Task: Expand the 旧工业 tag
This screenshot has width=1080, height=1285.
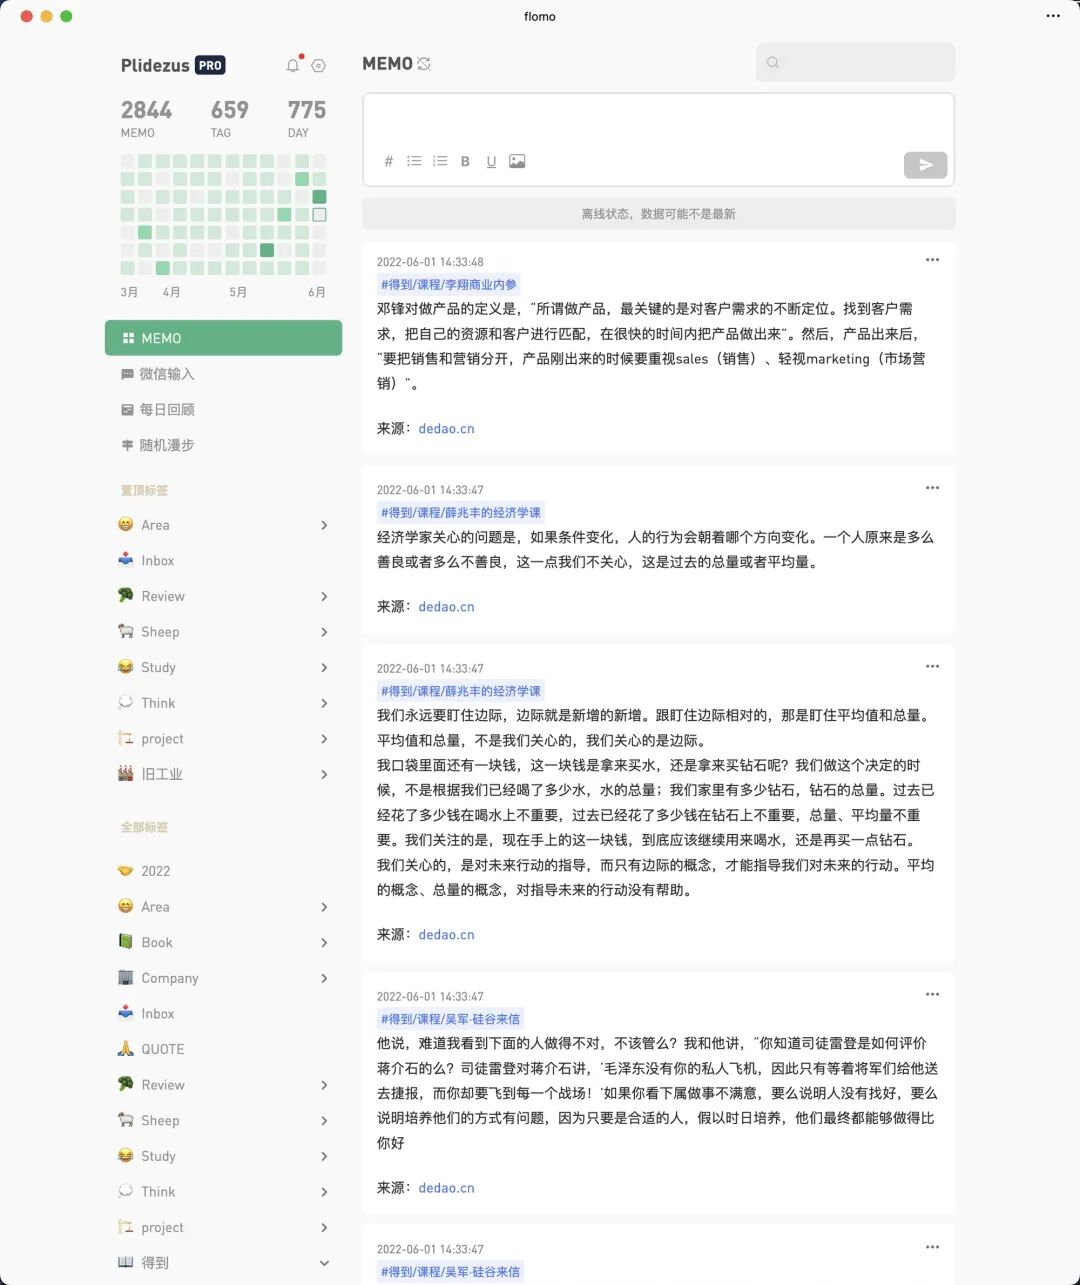Action: pyautogui.click(x=324, y=774)
